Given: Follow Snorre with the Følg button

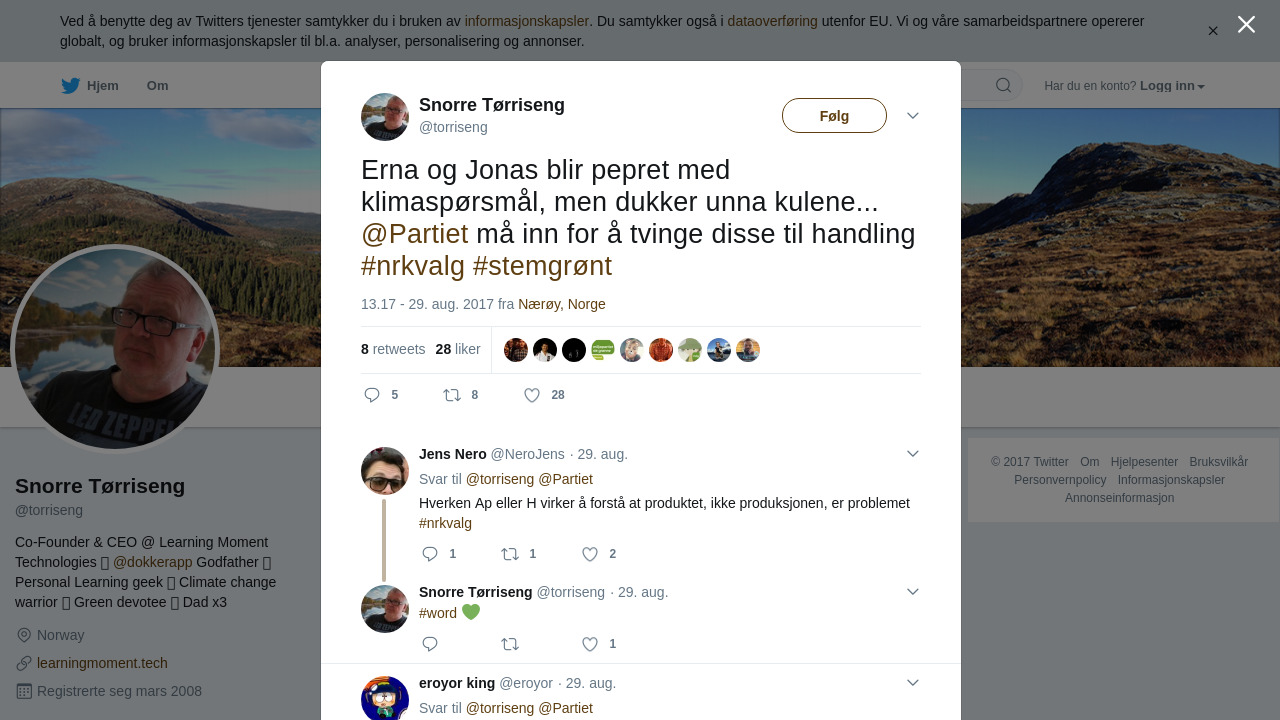Looking at the screenshot, I should click(834, 116).
